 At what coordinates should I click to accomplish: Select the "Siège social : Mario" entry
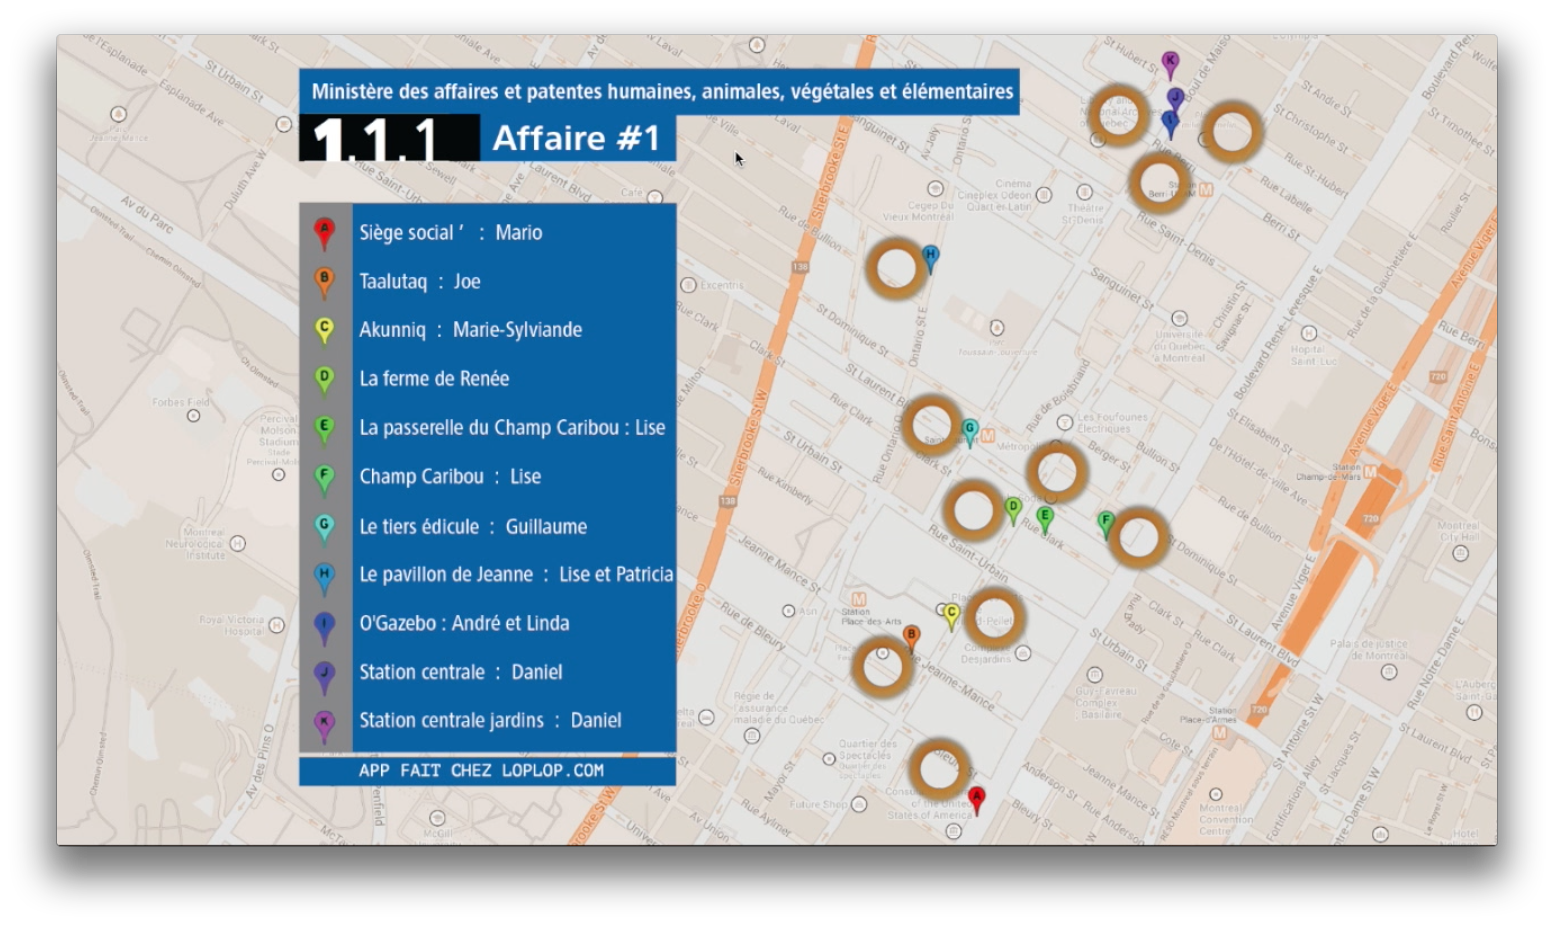[451, 233]
